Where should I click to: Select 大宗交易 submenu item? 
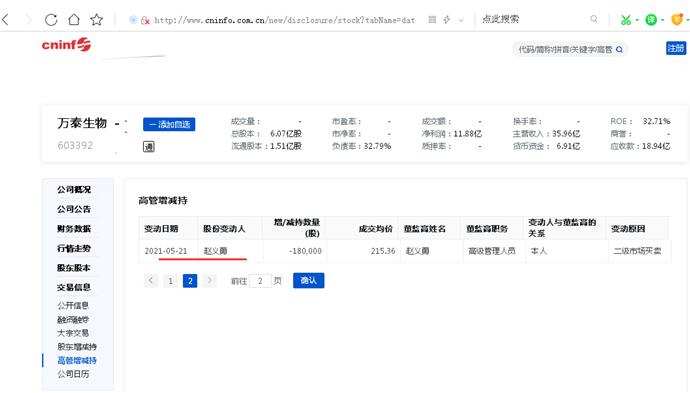73,333
